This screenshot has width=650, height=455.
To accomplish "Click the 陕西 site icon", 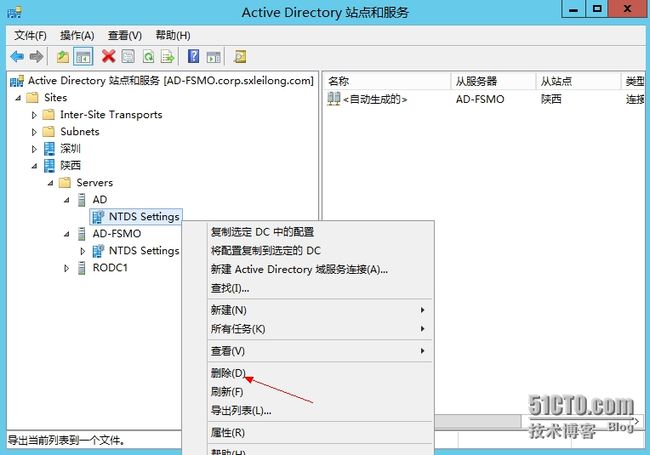I will pos(49,166).
